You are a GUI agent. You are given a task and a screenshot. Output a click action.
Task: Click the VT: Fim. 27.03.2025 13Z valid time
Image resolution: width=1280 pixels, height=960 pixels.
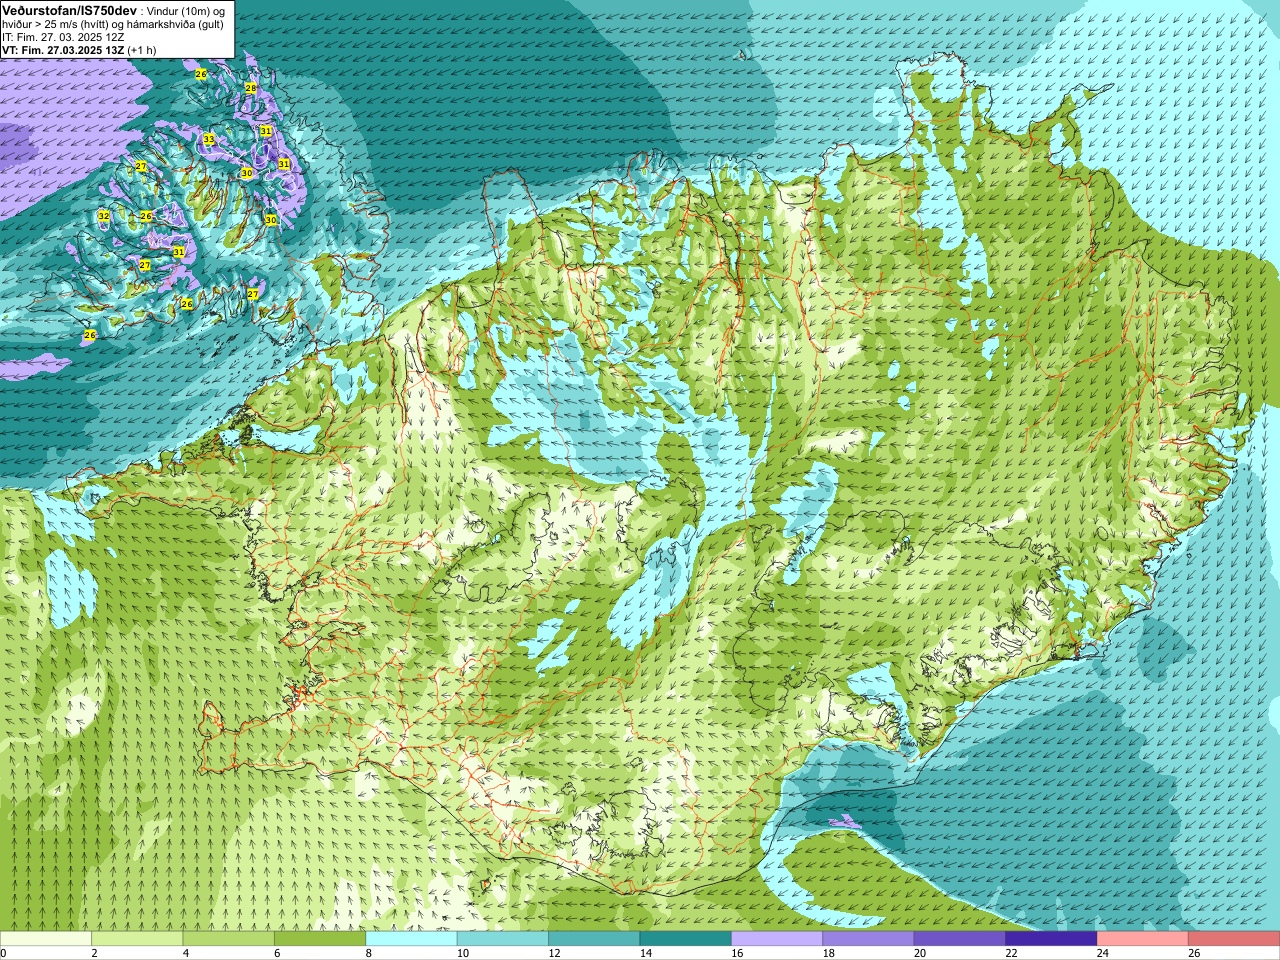point(63,50)
